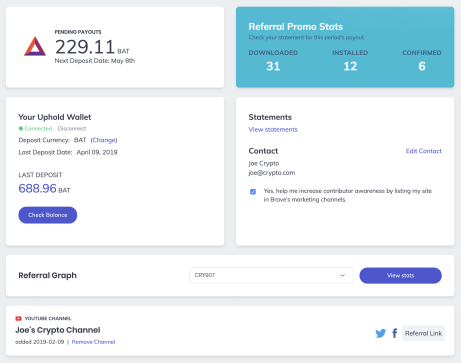
Task: Click the Installed count of 12
Action: coord(350,66)
